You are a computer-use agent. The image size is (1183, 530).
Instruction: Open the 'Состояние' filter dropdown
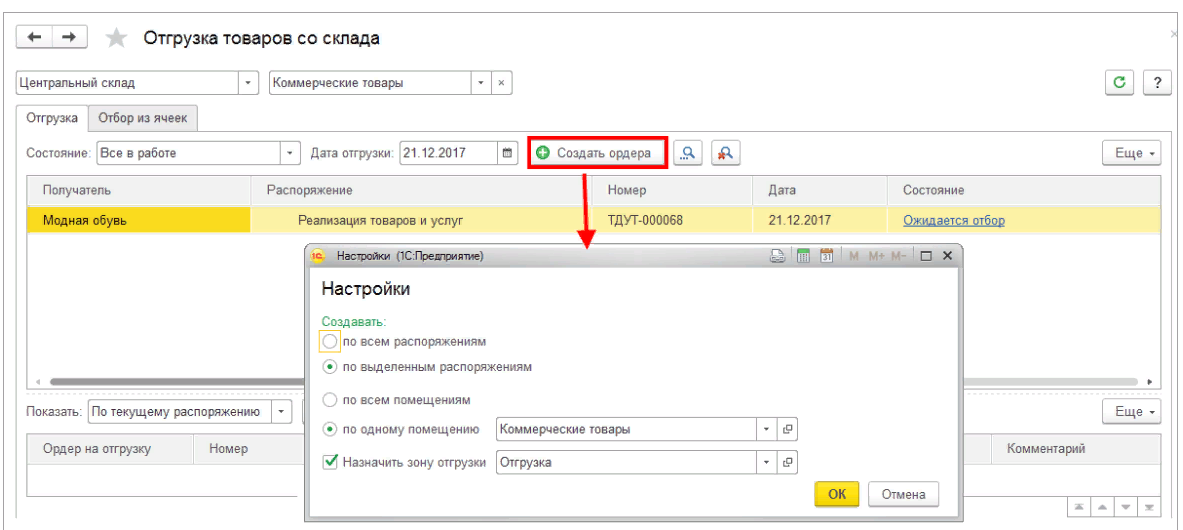tap(291, 153)
